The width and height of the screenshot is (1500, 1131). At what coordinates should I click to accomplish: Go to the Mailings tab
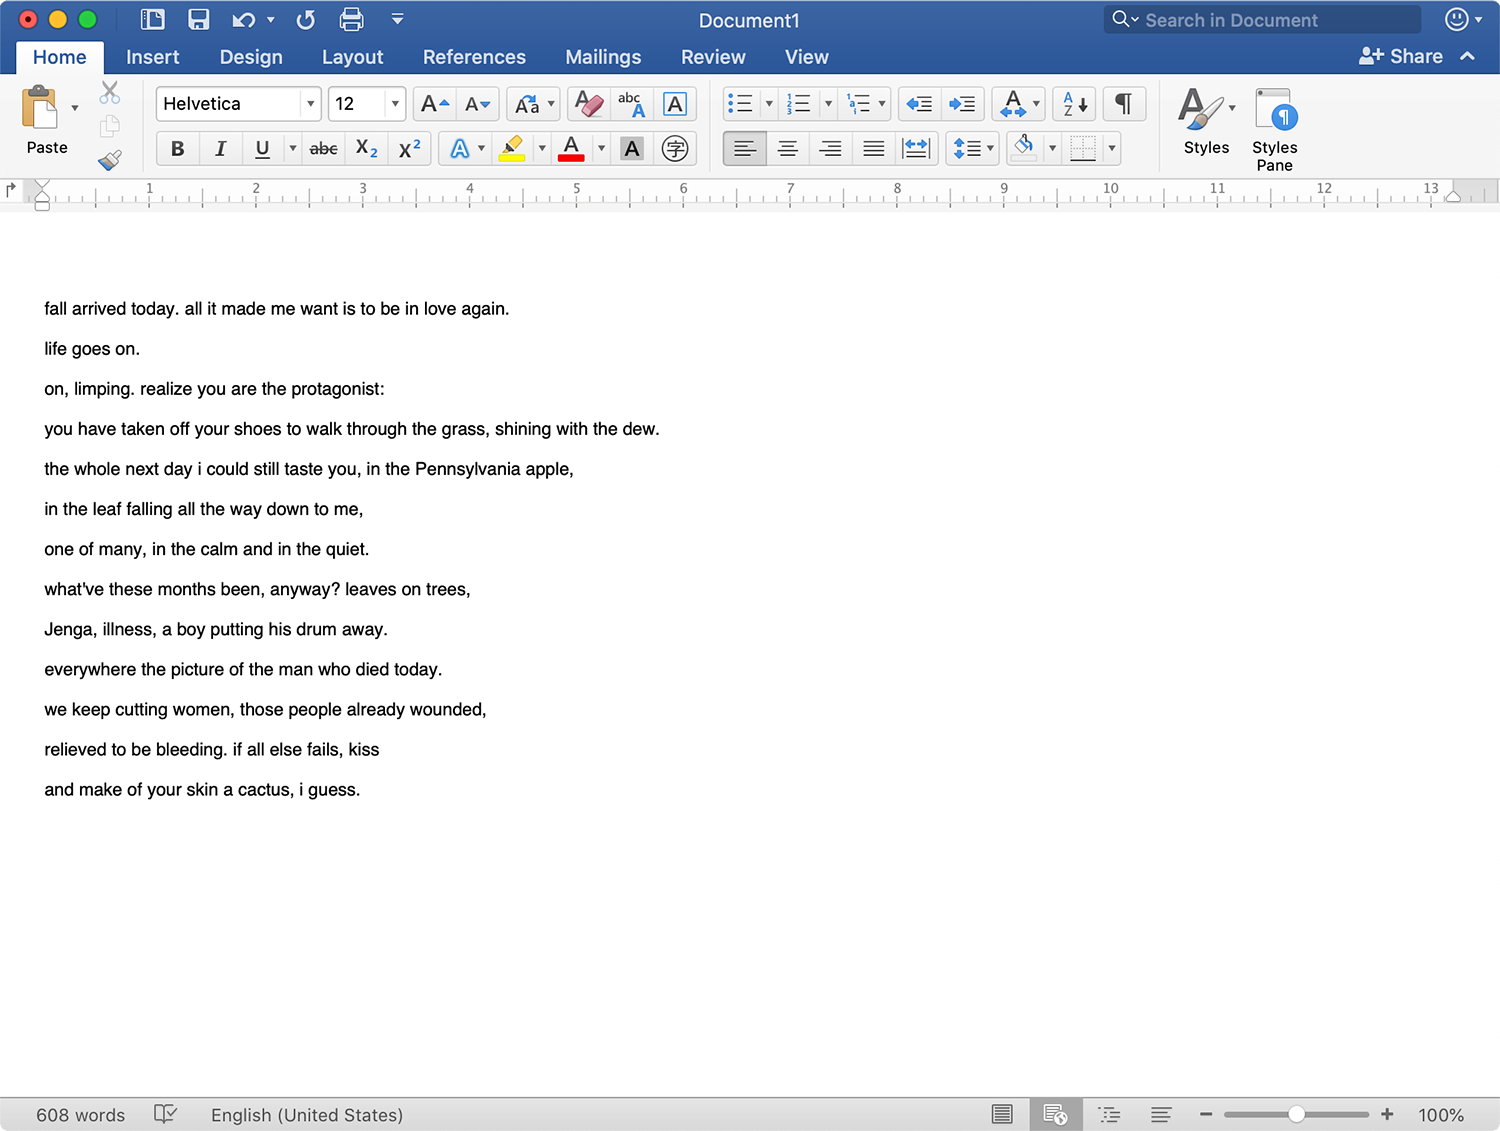click(603, 57)
